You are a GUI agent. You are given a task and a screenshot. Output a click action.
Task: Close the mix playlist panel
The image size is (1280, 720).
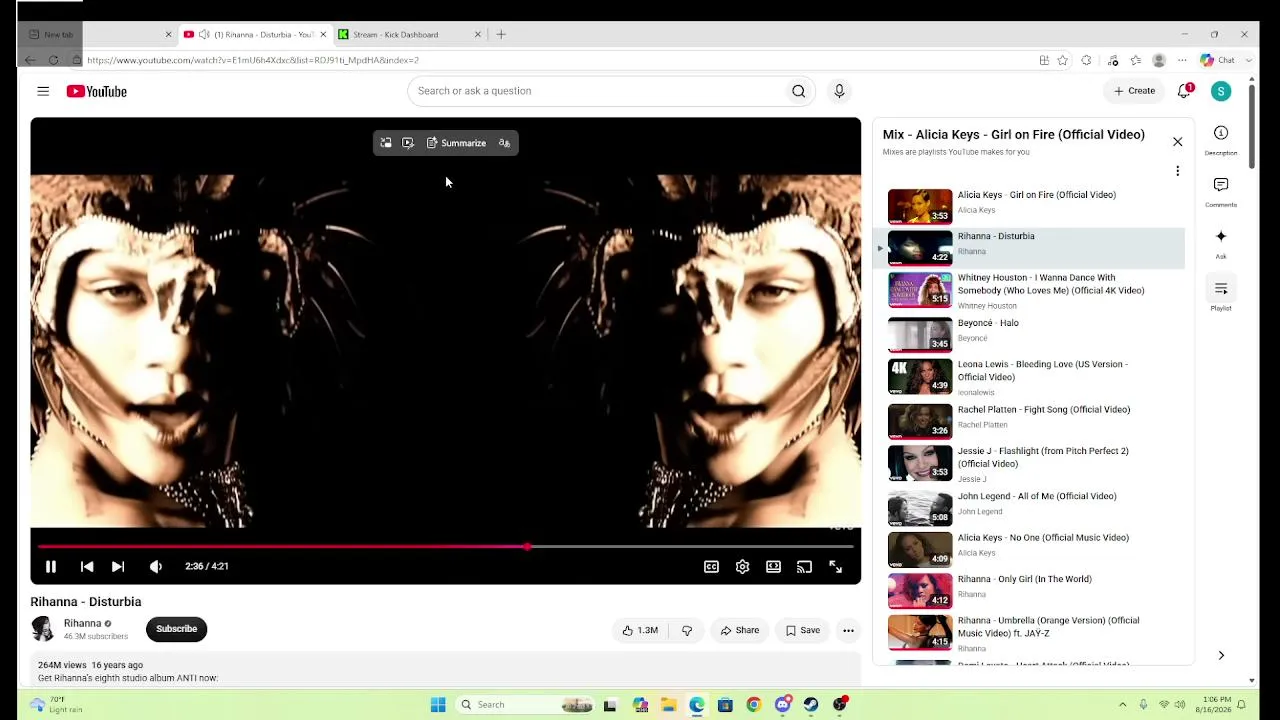[1177, 142]
